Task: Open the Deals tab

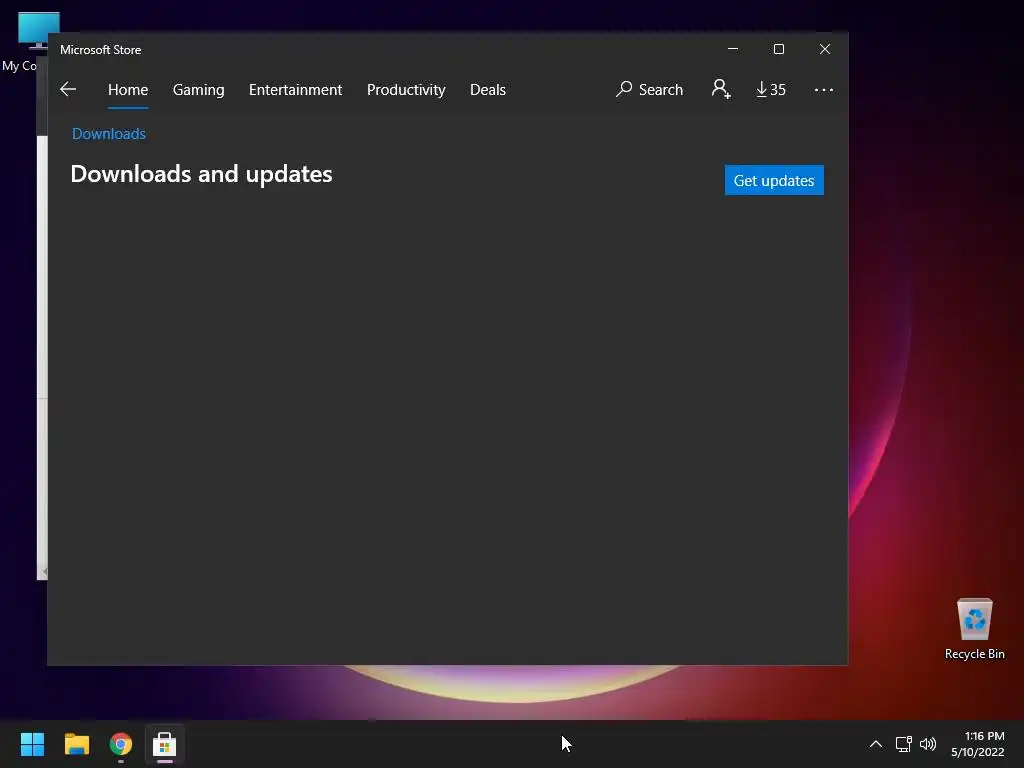Action: pos(488,89)
